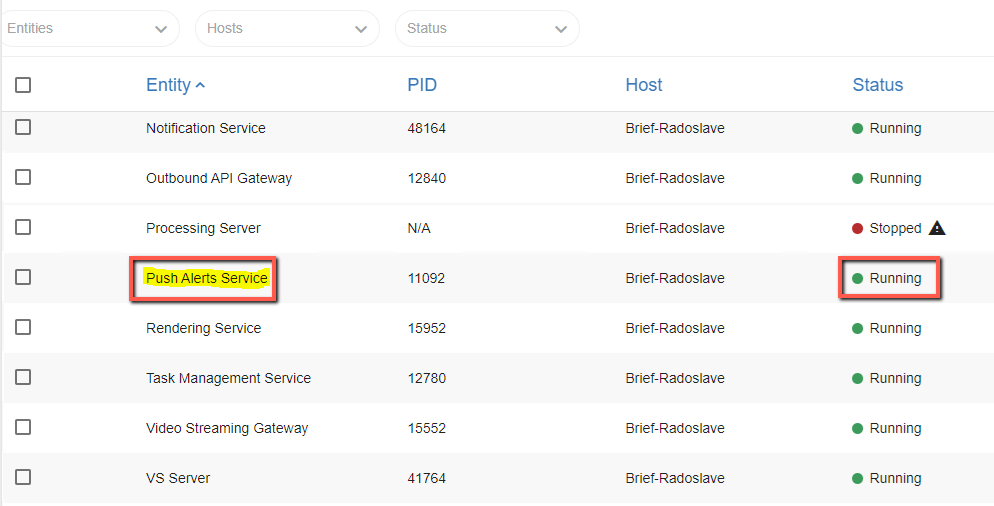
Task: Click Running status of VS Server
Action: 895,479
